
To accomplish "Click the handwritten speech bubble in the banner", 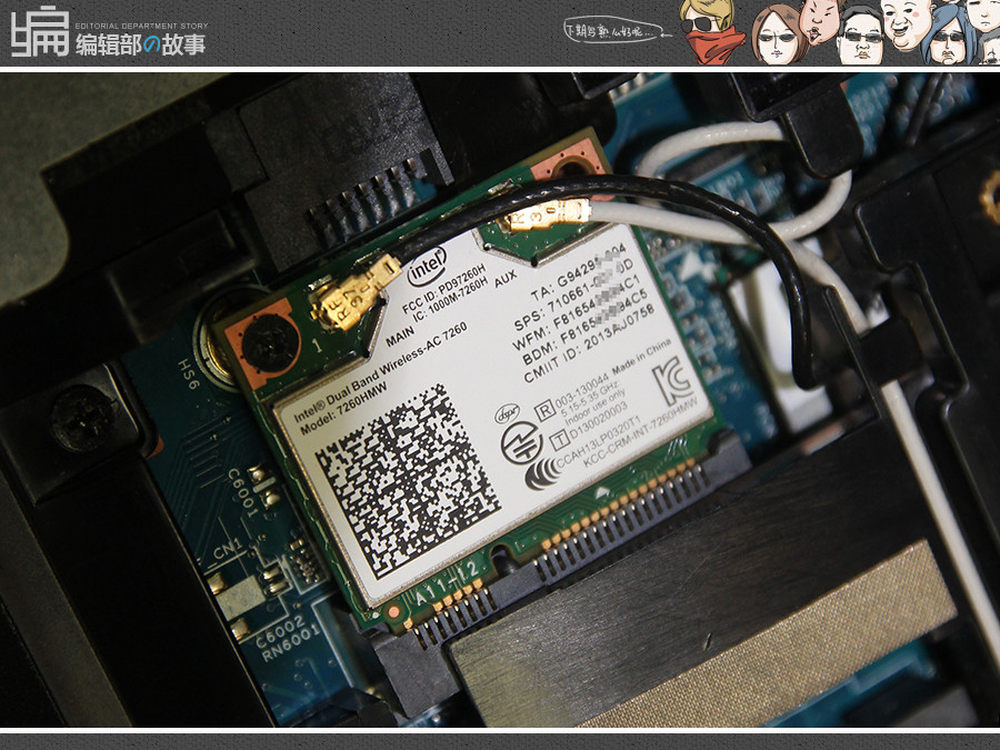I will coord(612,29).
